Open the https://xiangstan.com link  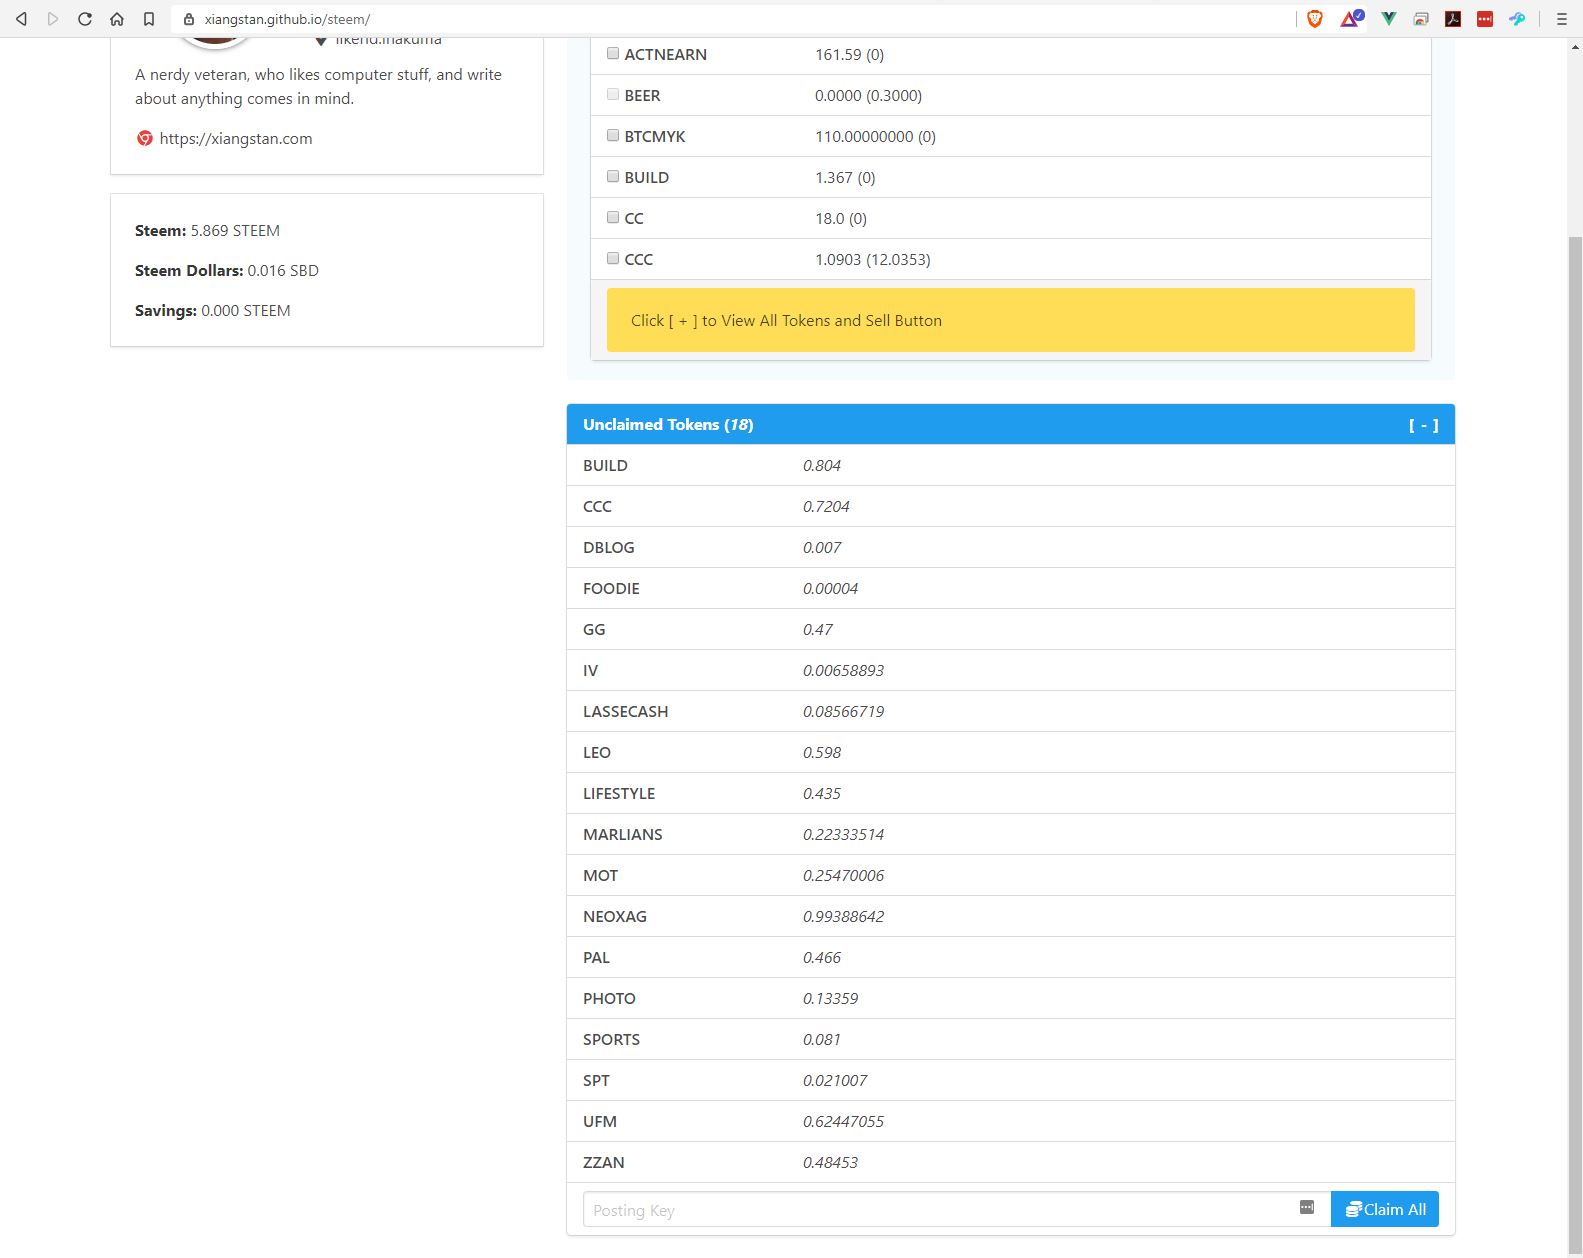click(236, 138)
